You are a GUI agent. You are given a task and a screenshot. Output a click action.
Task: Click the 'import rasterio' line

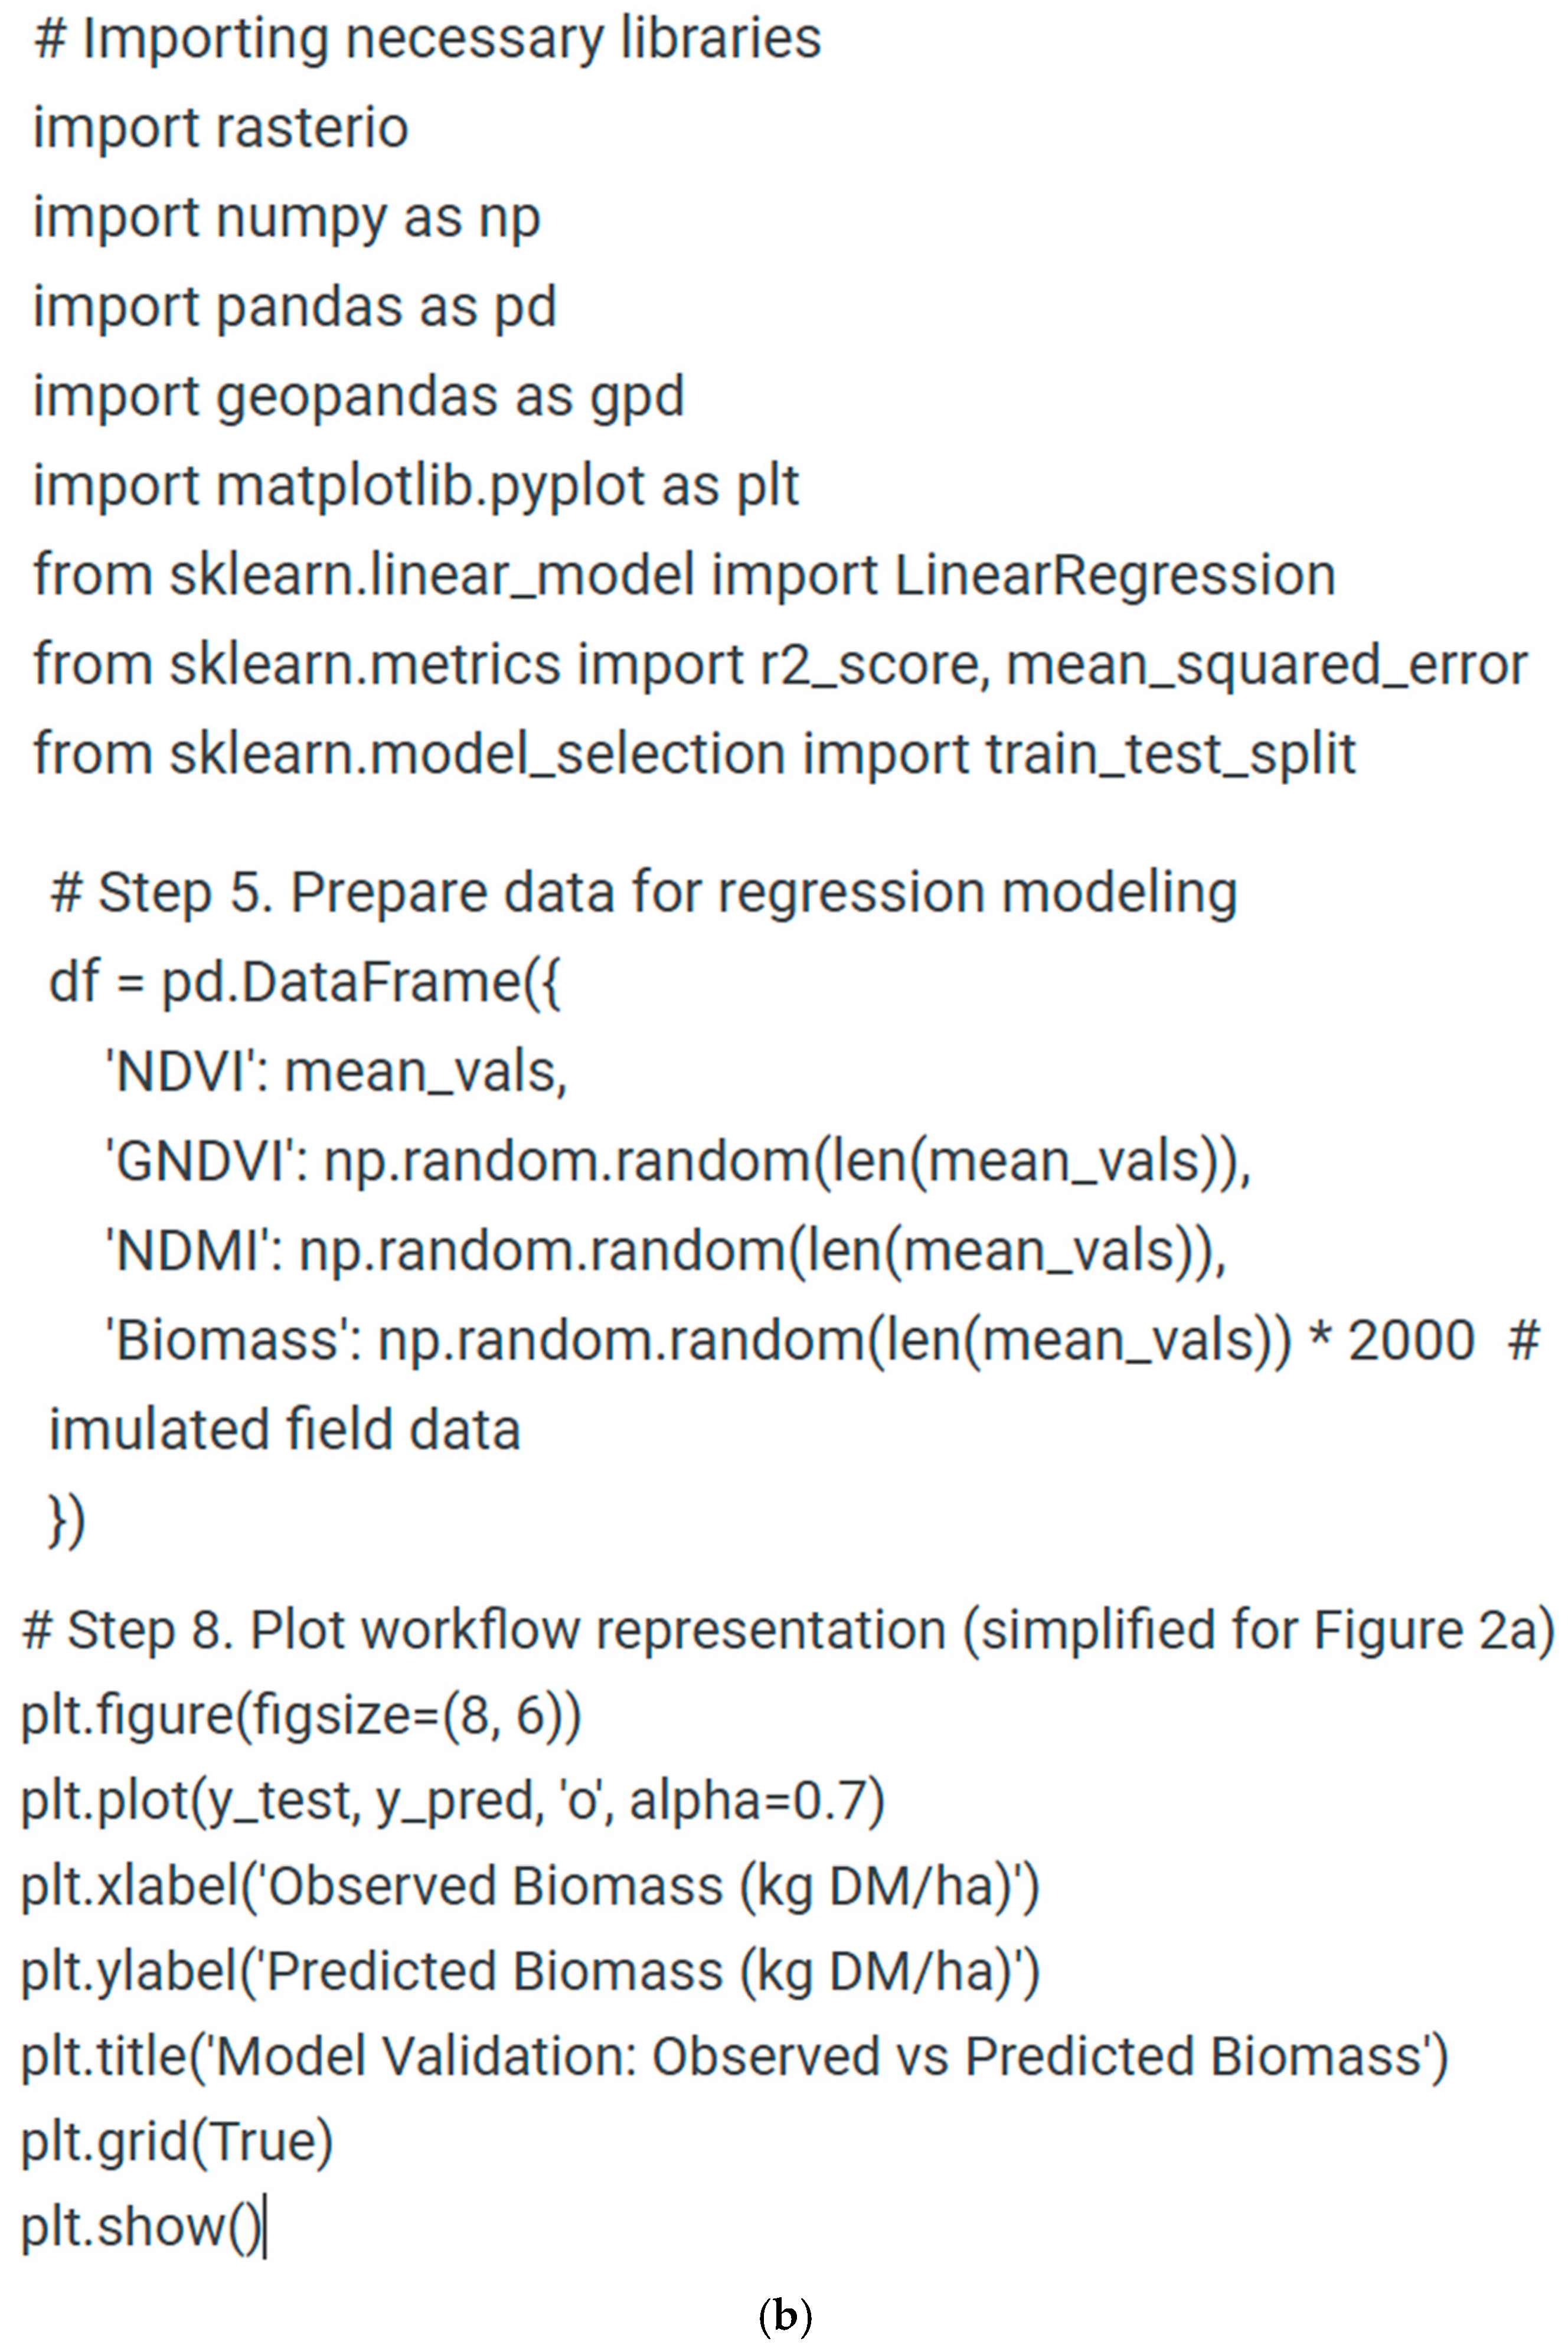tap(221, 128)
